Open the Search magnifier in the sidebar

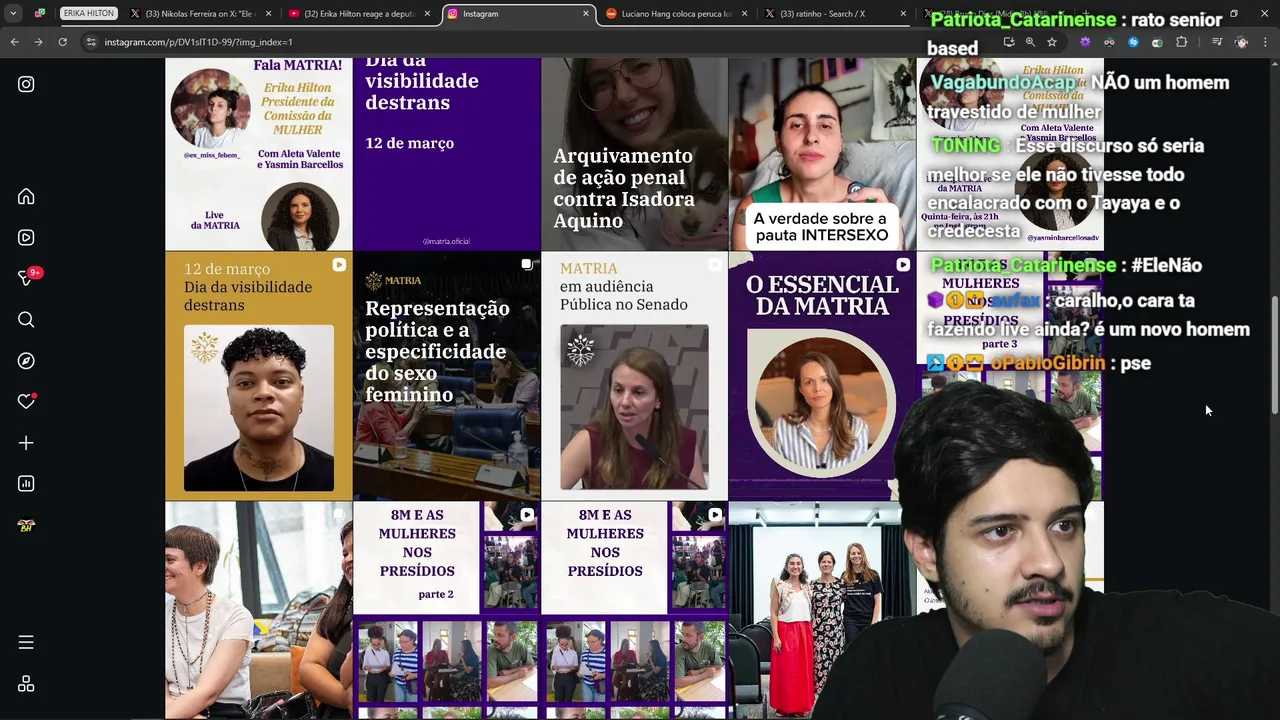[26, 320]
